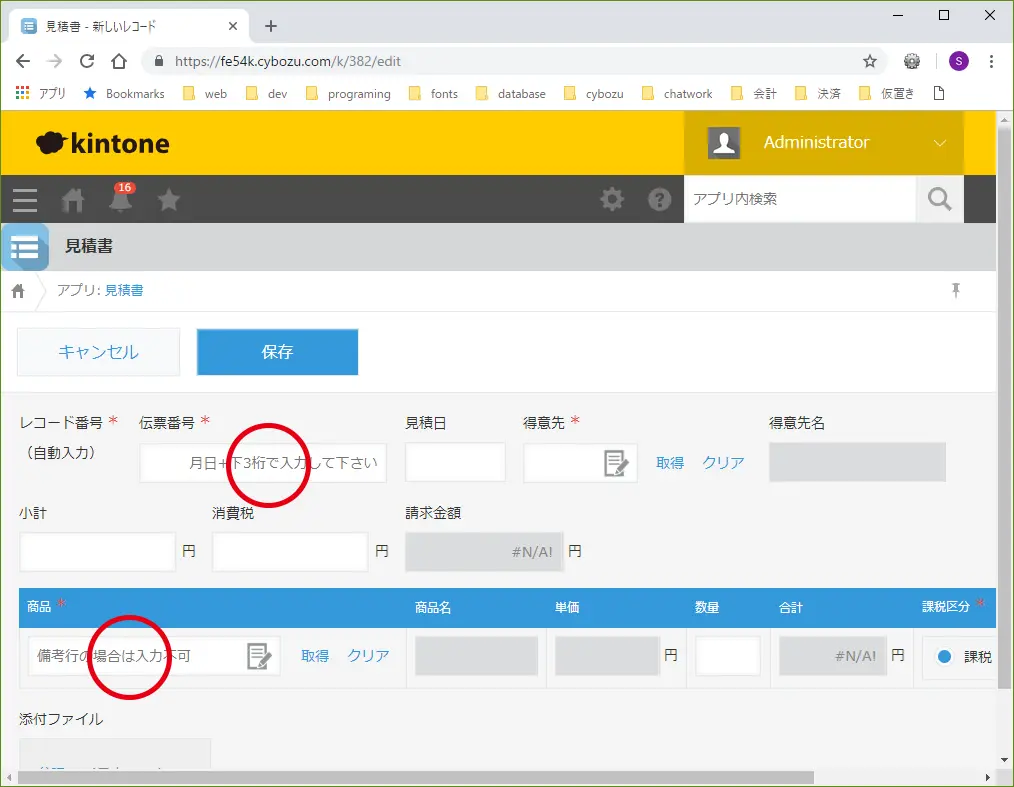The image size is (1014, 787).
Task: Open notifications bell with 16 badge
Action: 121,199
